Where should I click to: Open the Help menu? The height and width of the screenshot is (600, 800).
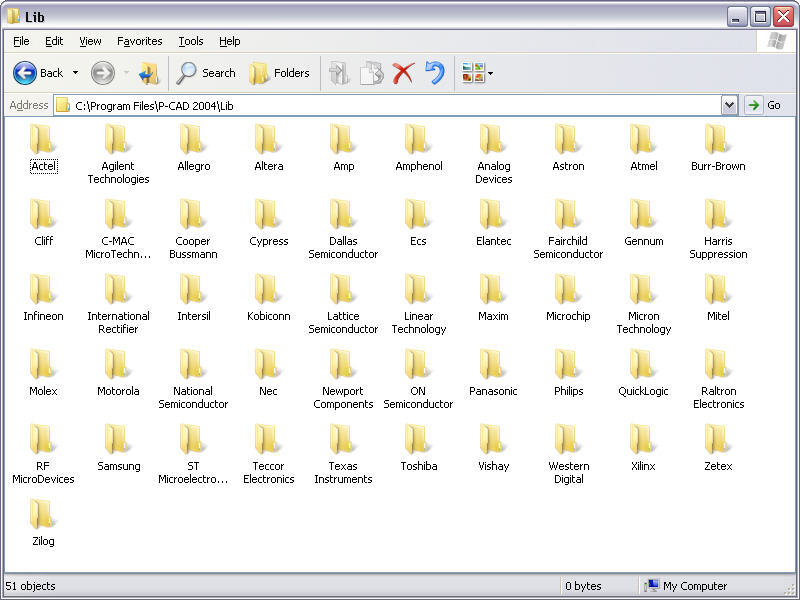(x=230, y=41)
